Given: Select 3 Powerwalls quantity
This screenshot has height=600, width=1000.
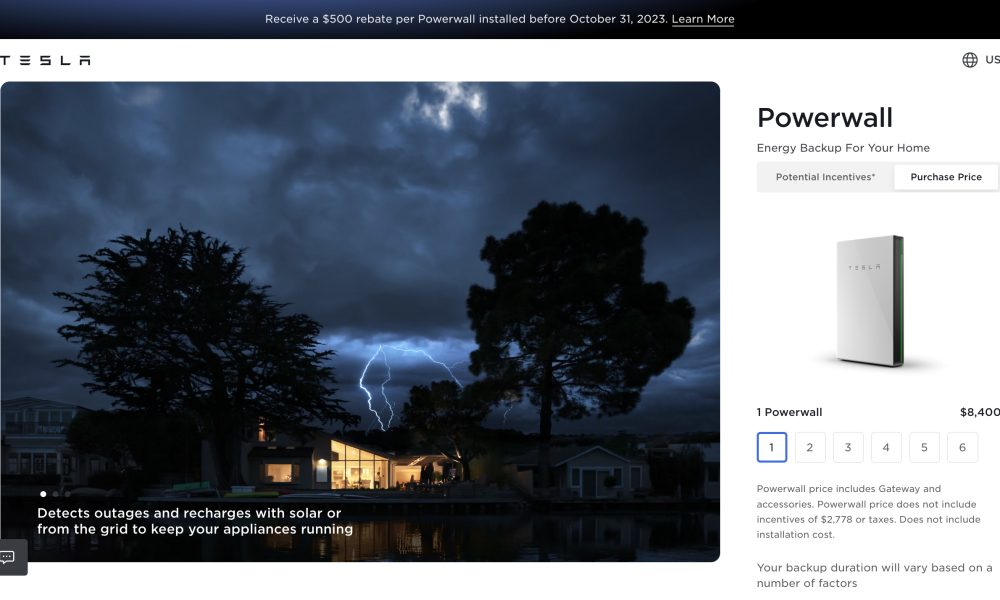Looking at the screenshot, I should [848, 447].
